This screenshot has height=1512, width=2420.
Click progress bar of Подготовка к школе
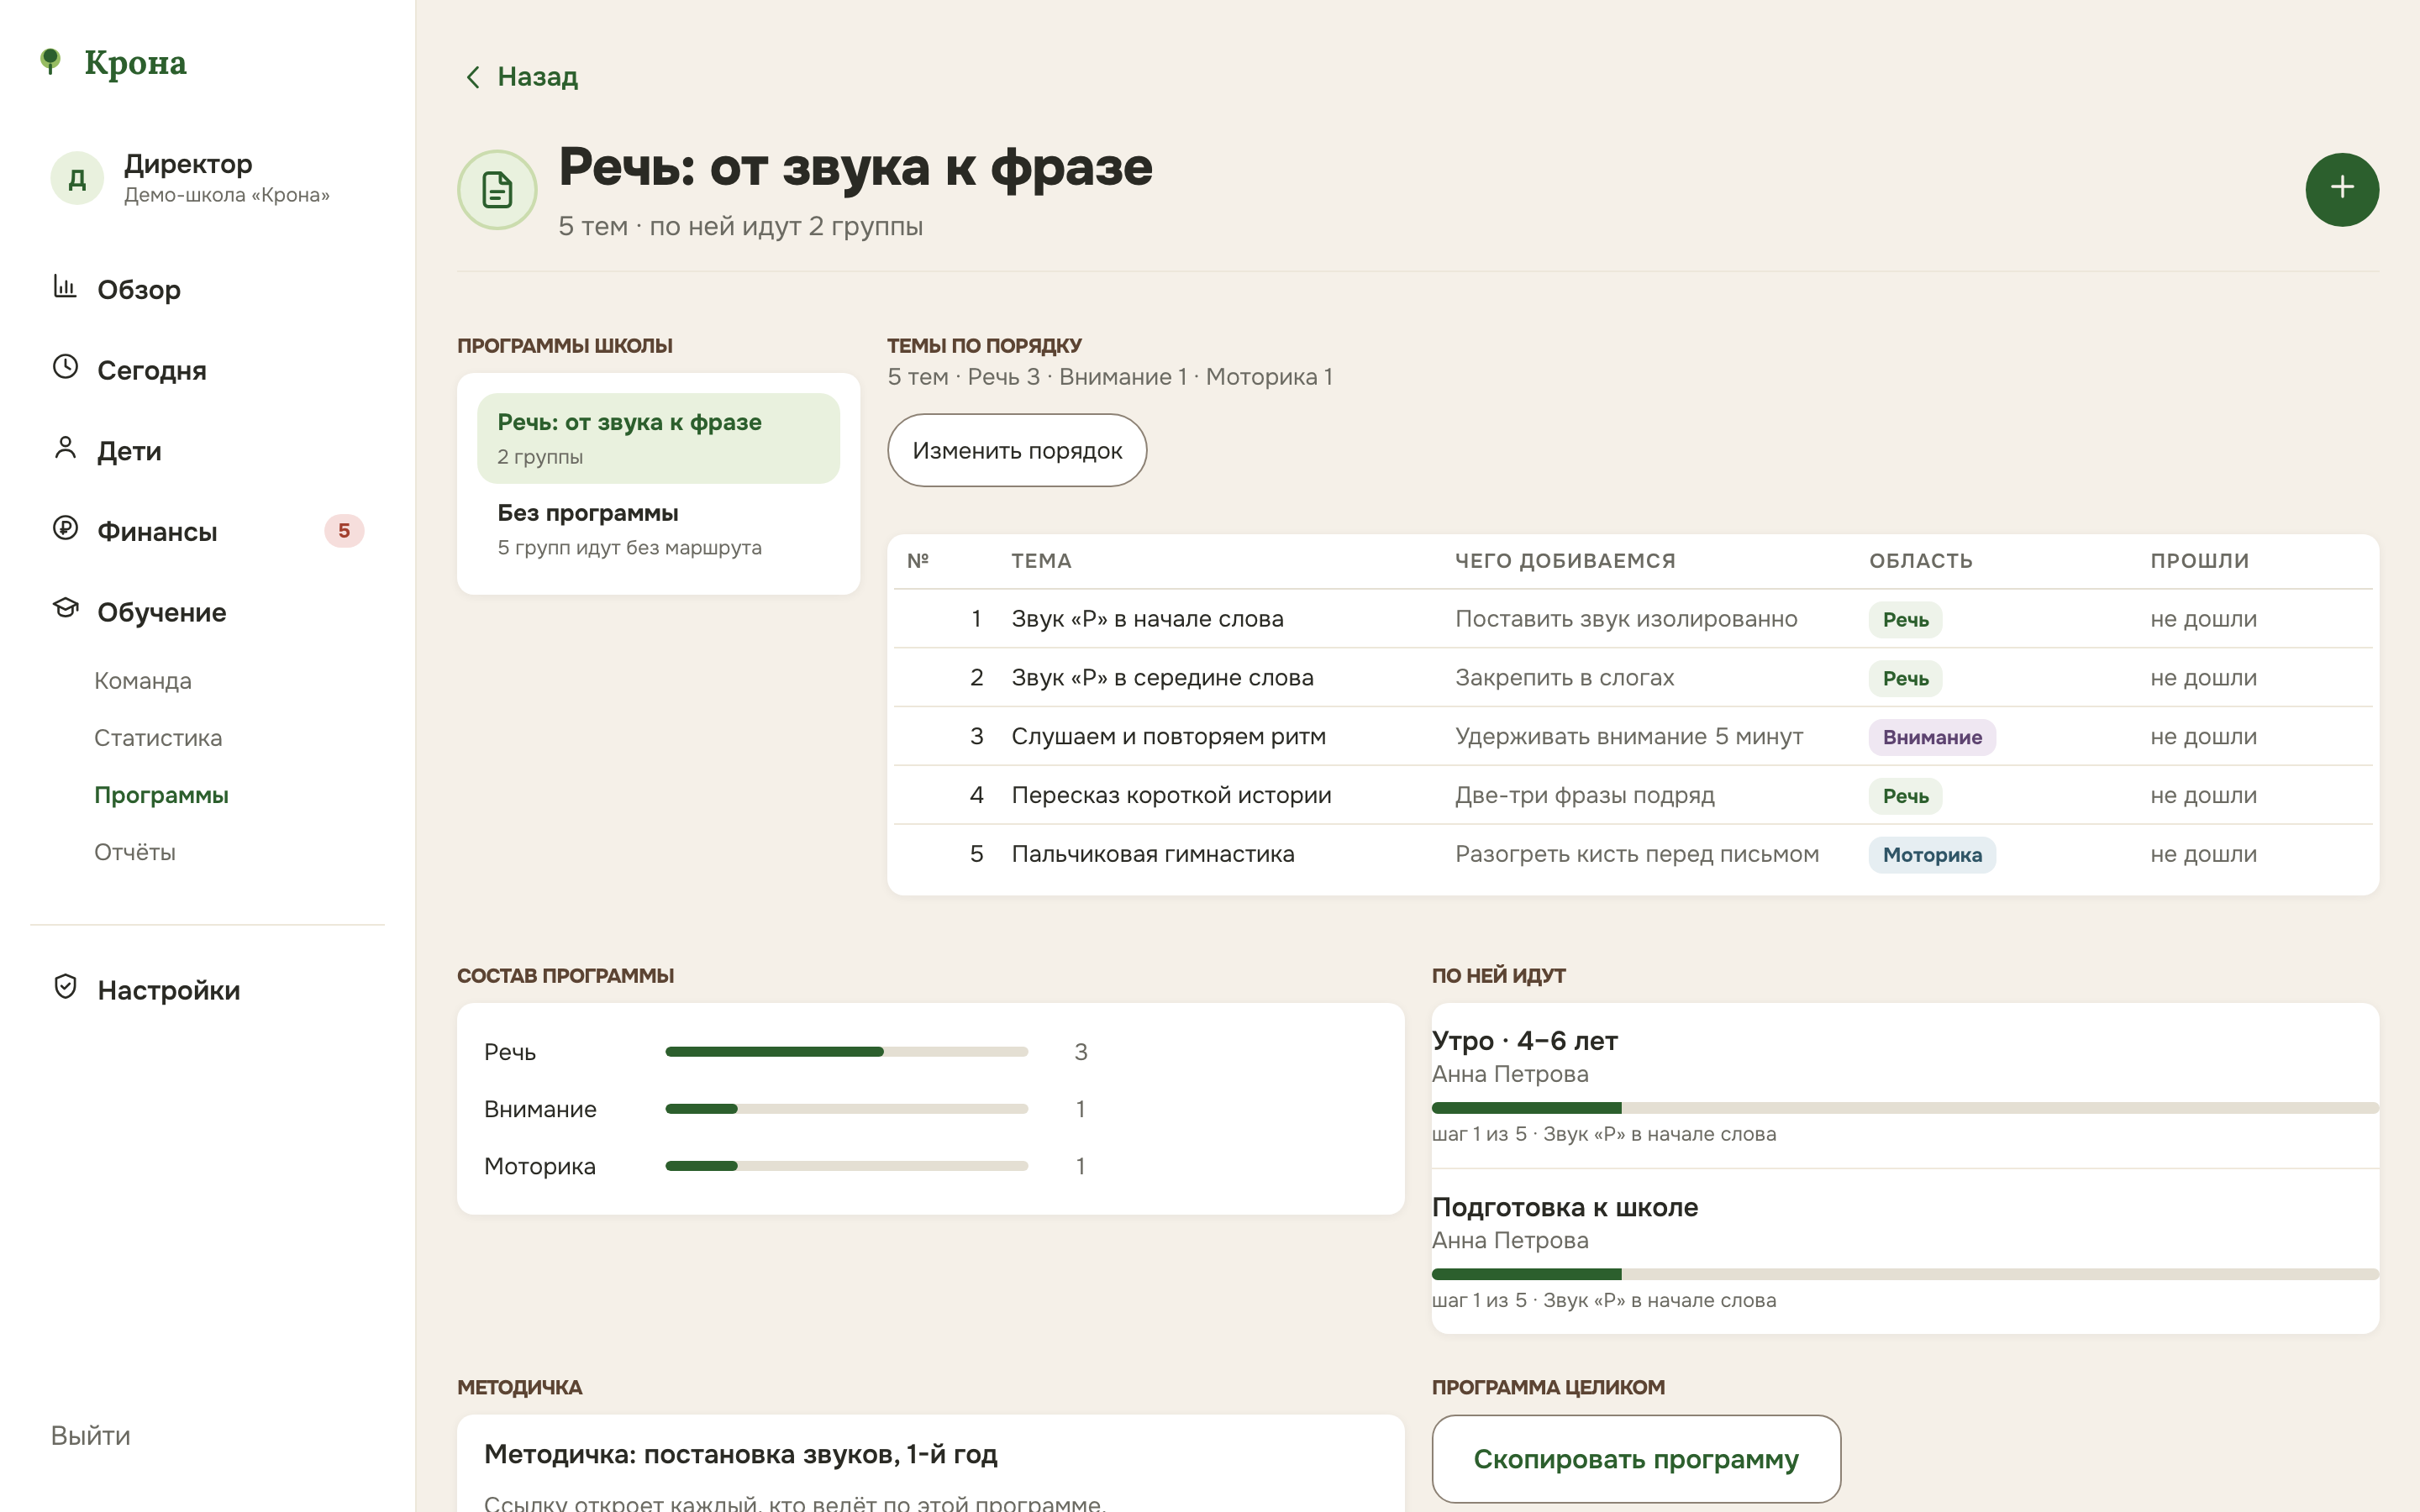pyautogui.click(x=1904, y=1274)
